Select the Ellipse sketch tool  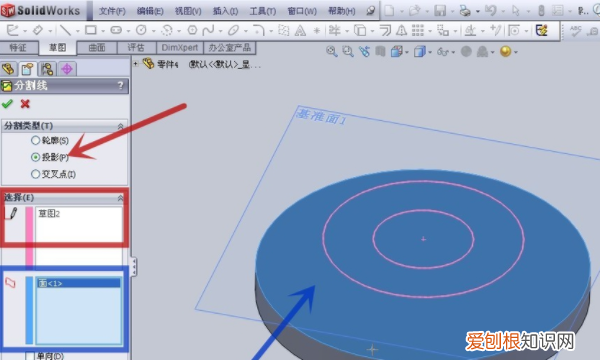tap(233, 30)
